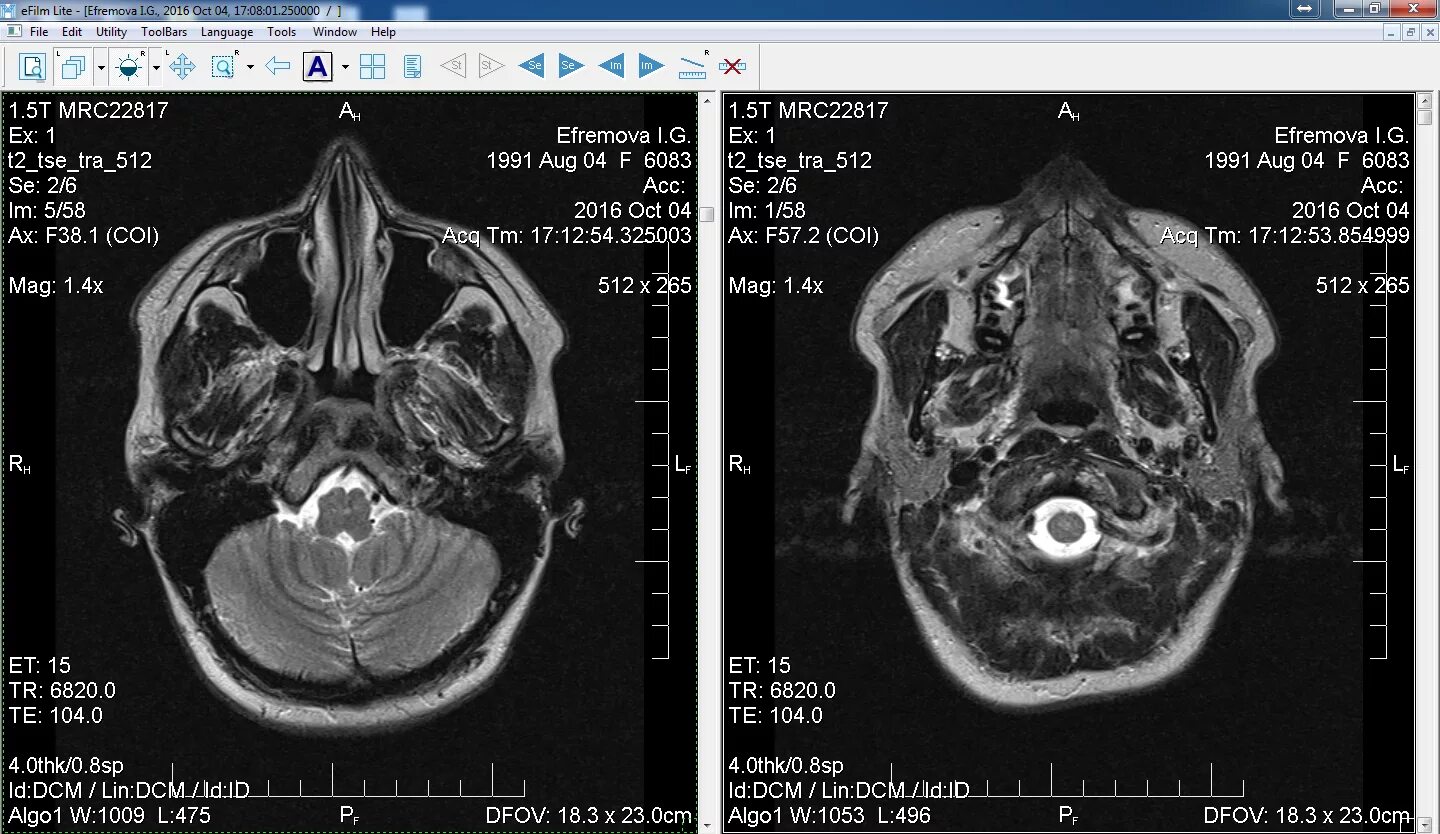1440x834 pixels.
Task: Go to next image arrow
Action: tap(651, 66)
